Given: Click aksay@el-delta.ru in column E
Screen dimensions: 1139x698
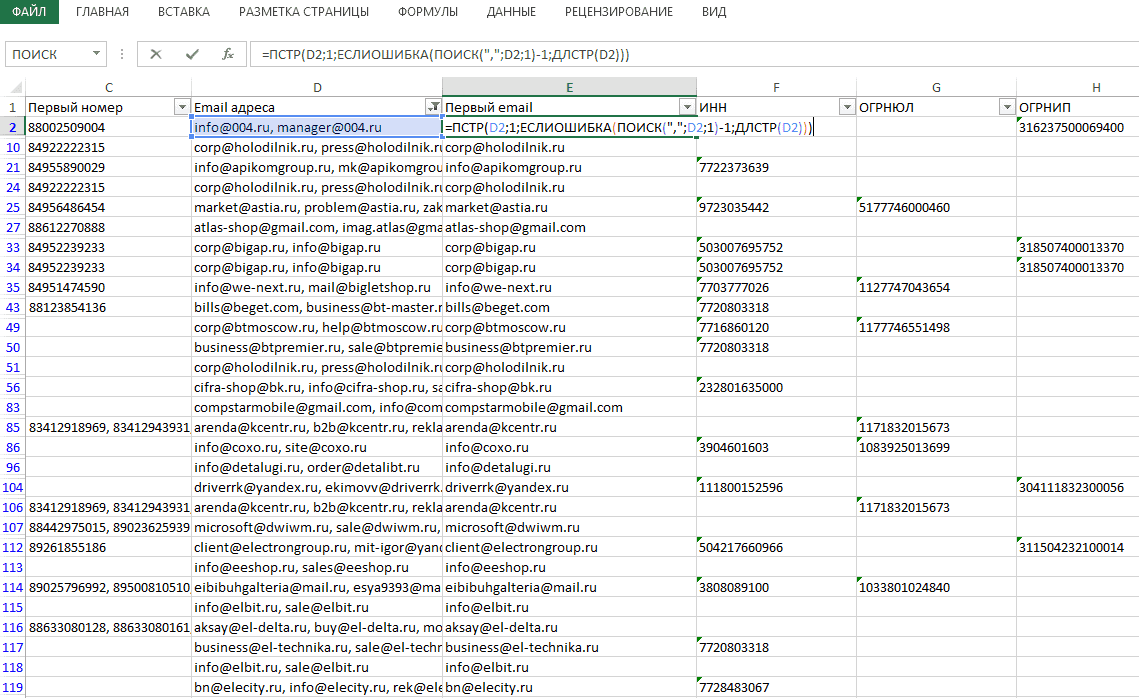Looking at the screenshot, I should (570, 628).
